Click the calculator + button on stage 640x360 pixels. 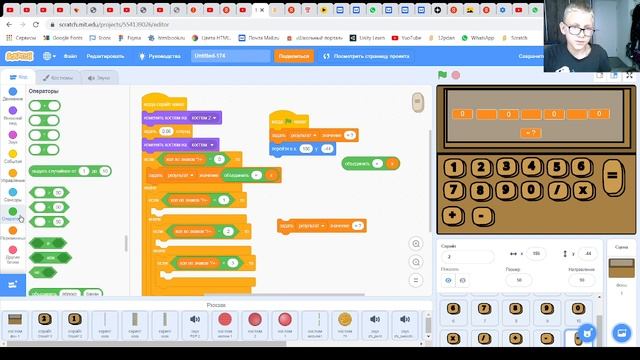click(452, 215)
